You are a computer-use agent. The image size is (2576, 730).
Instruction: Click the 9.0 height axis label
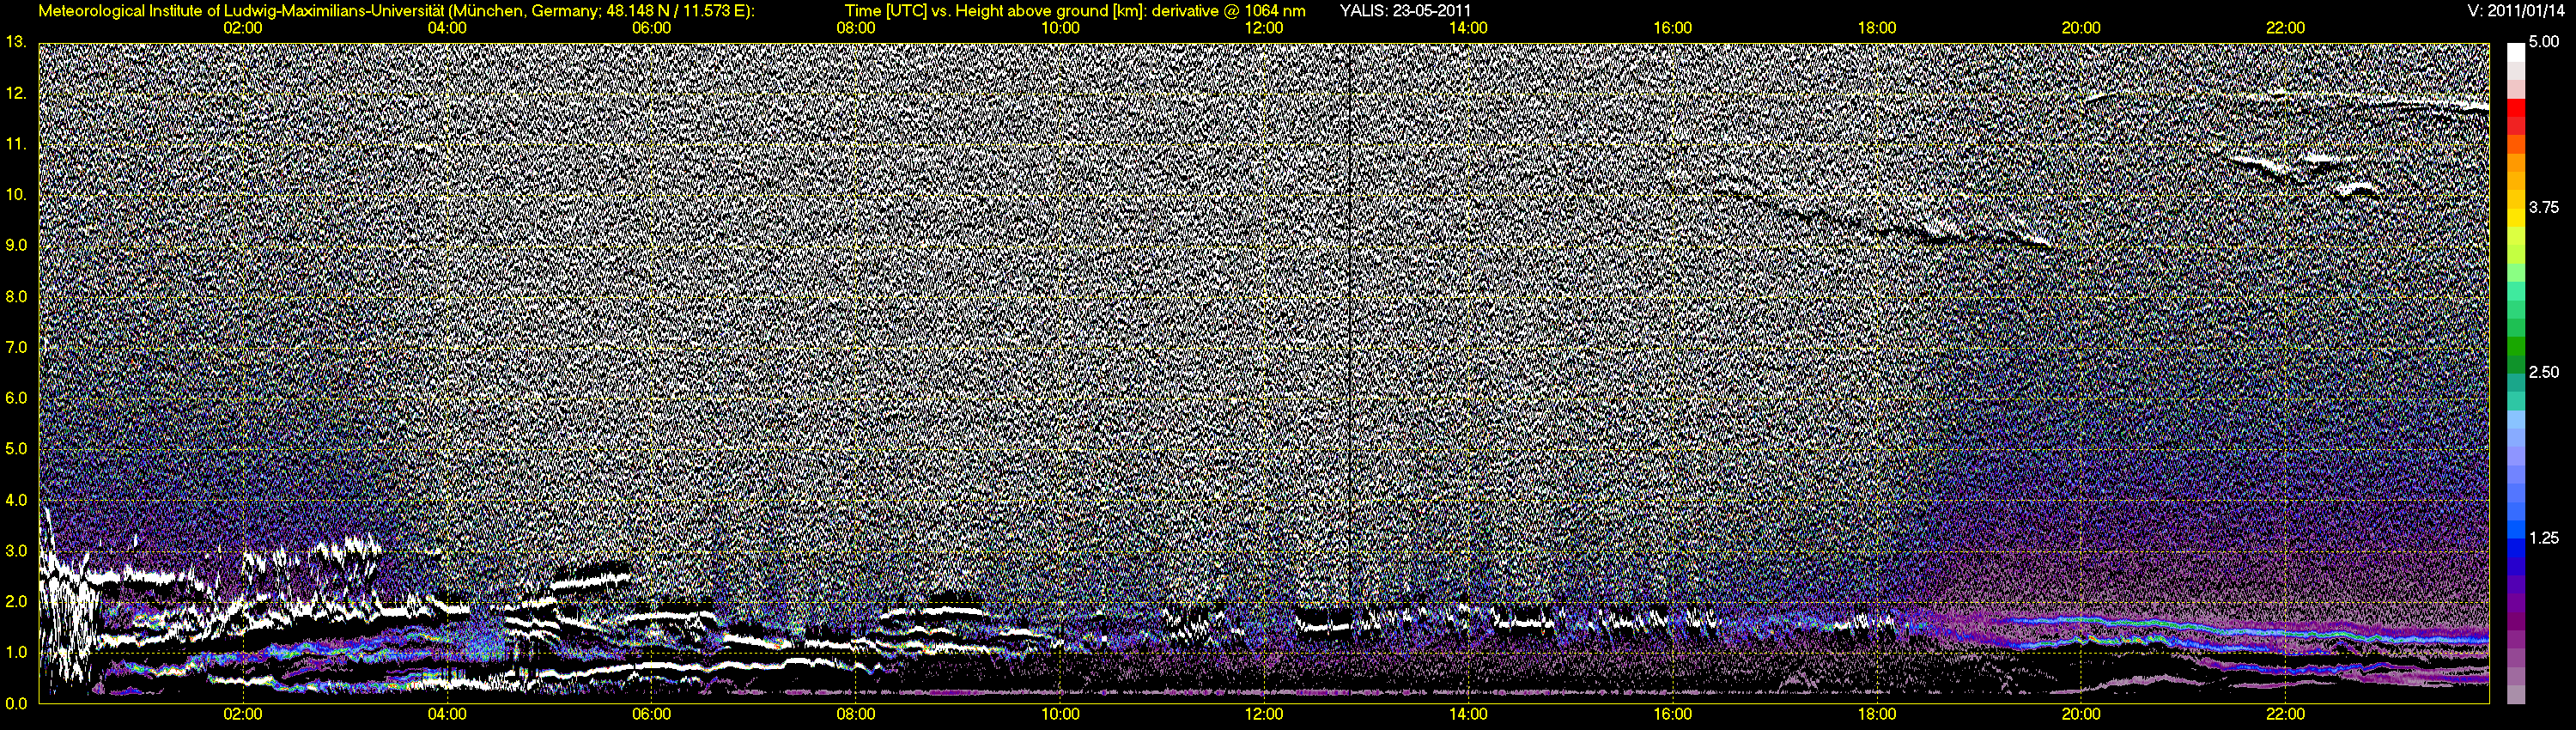[15, 245]
